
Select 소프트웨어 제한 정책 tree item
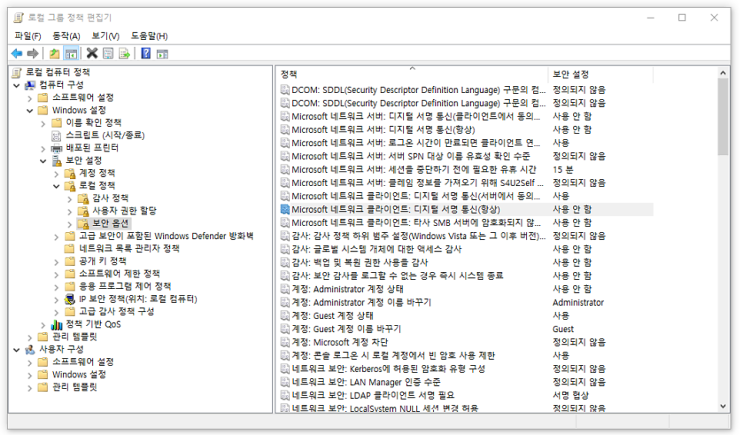pos(119,274)
